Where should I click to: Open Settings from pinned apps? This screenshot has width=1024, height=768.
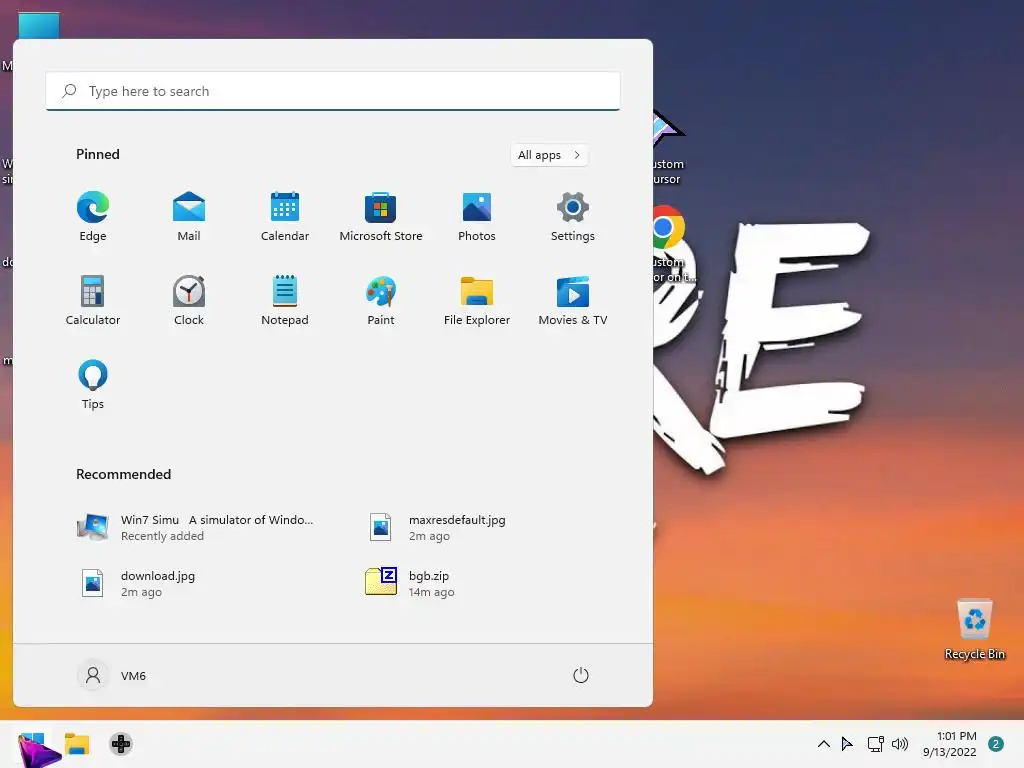coord(573,217)
